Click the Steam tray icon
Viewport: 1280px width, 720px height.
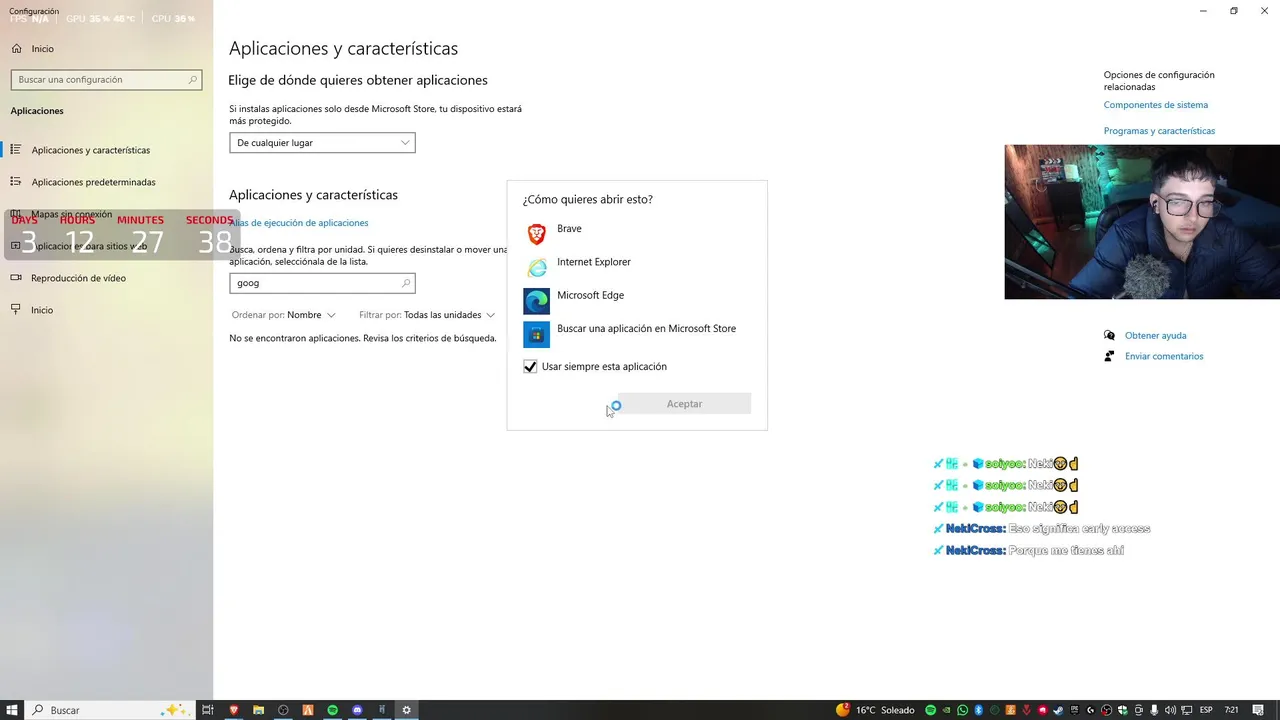coord(1058,710)
